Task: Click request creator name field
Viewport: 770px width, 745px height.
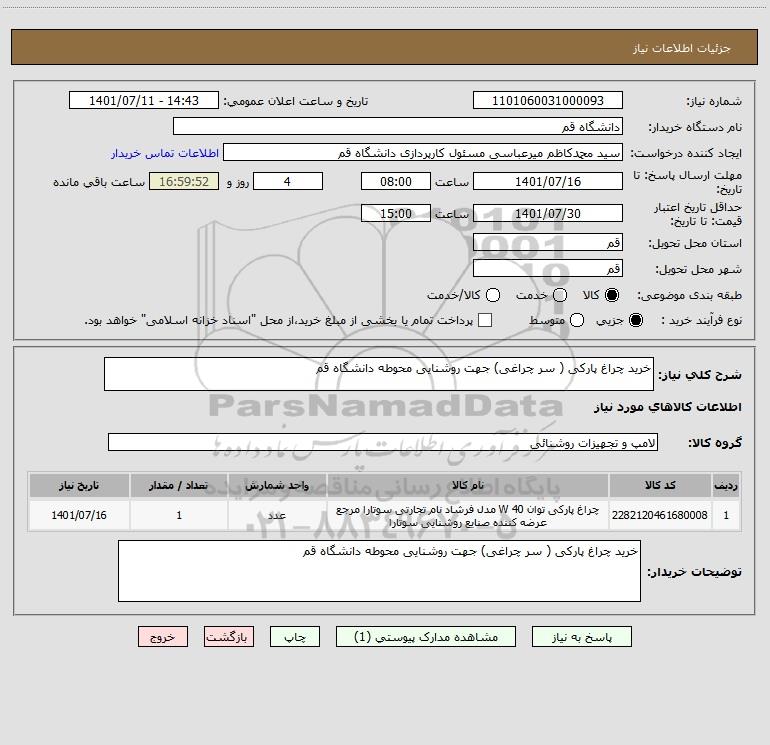Action: pyautogui.click(x=423, y=153)
